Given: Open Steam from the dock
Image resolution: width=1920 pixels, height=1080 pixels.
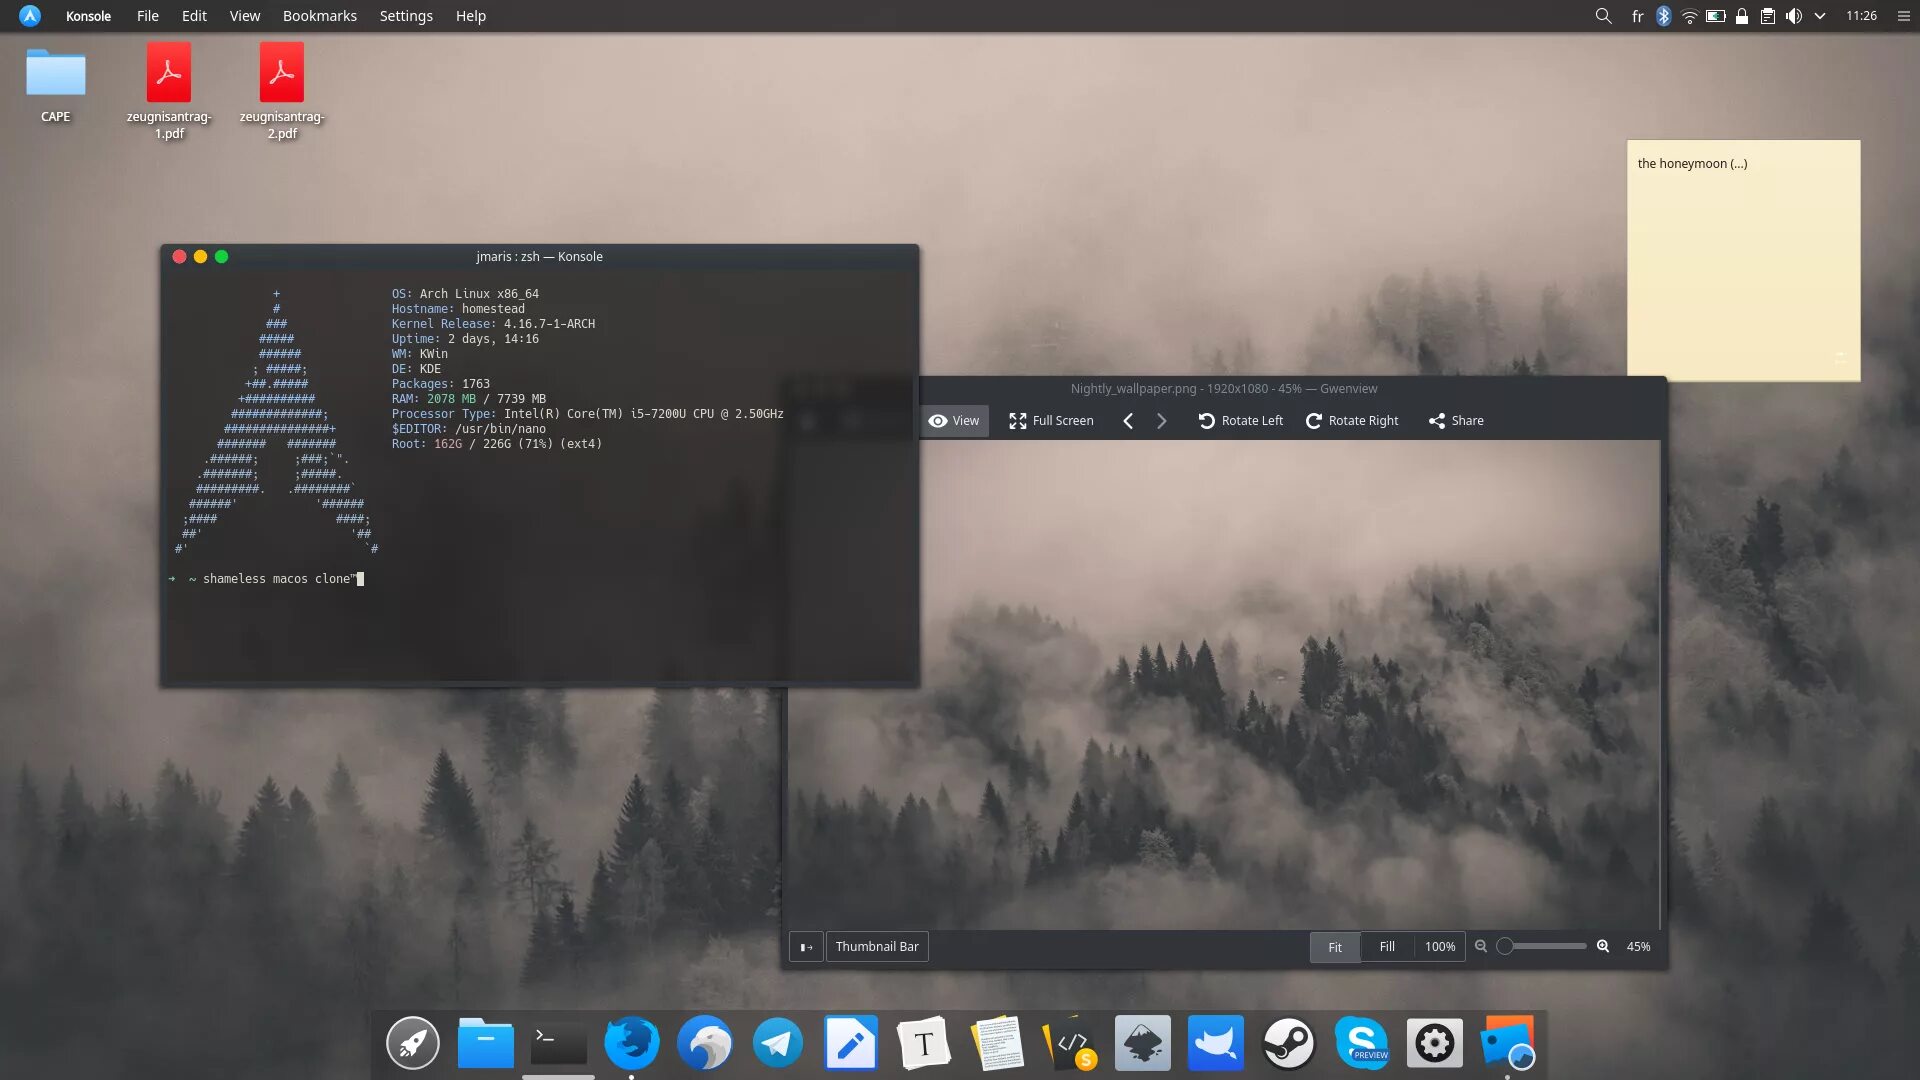Looking at the screenshot, I should (x=1288, y=1043).
